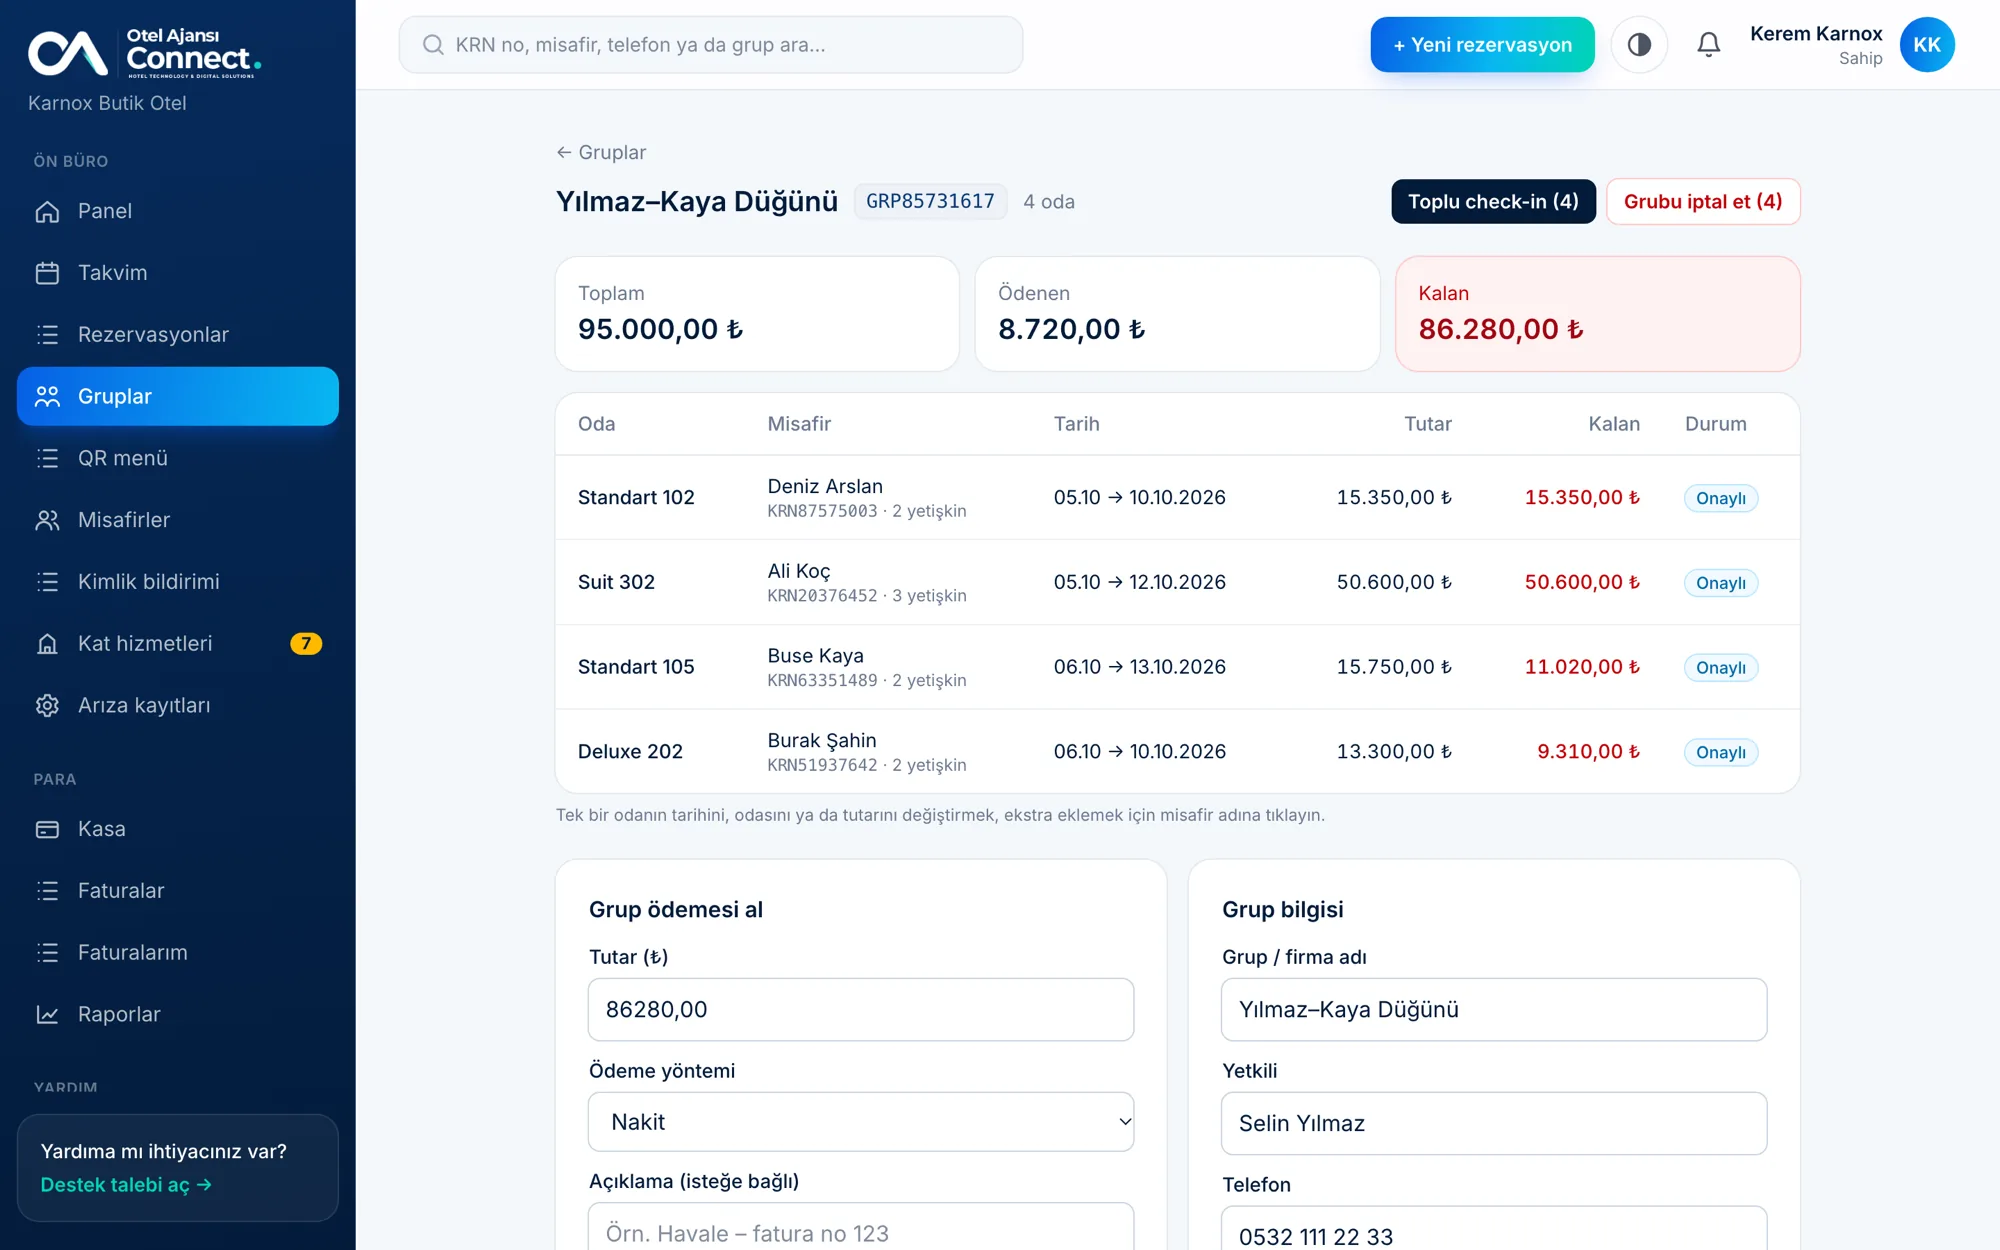Click the Otel Ajansı Connect logo

(x=145, y=53)
